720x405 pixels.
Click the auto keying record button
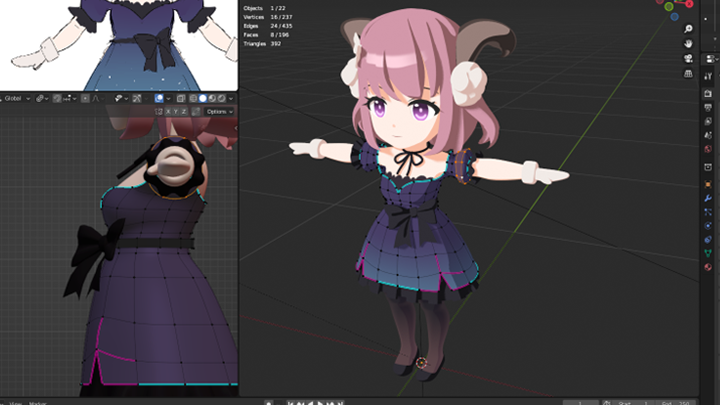click(269, 403)
